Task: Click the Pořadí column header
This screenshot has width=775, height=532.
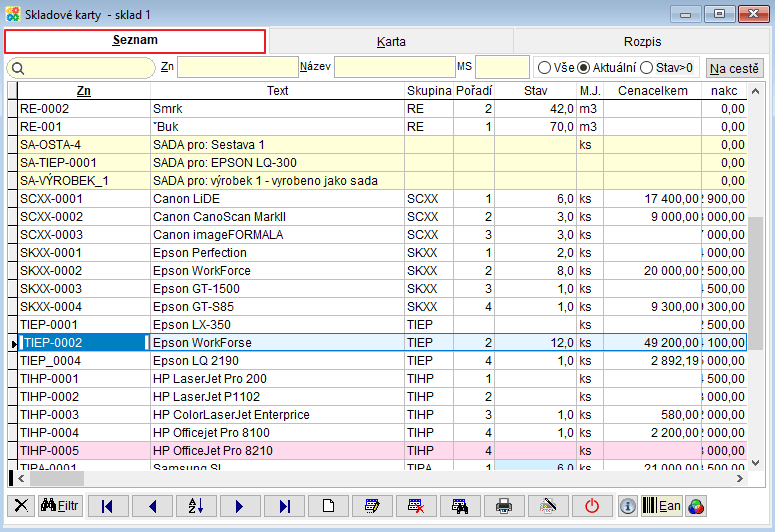Action: (x=474, y=90)
